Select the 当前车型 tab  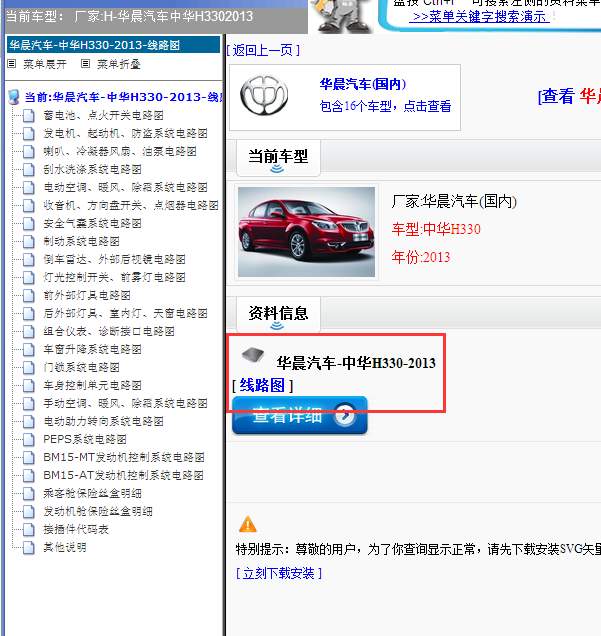tap(278, 158)
